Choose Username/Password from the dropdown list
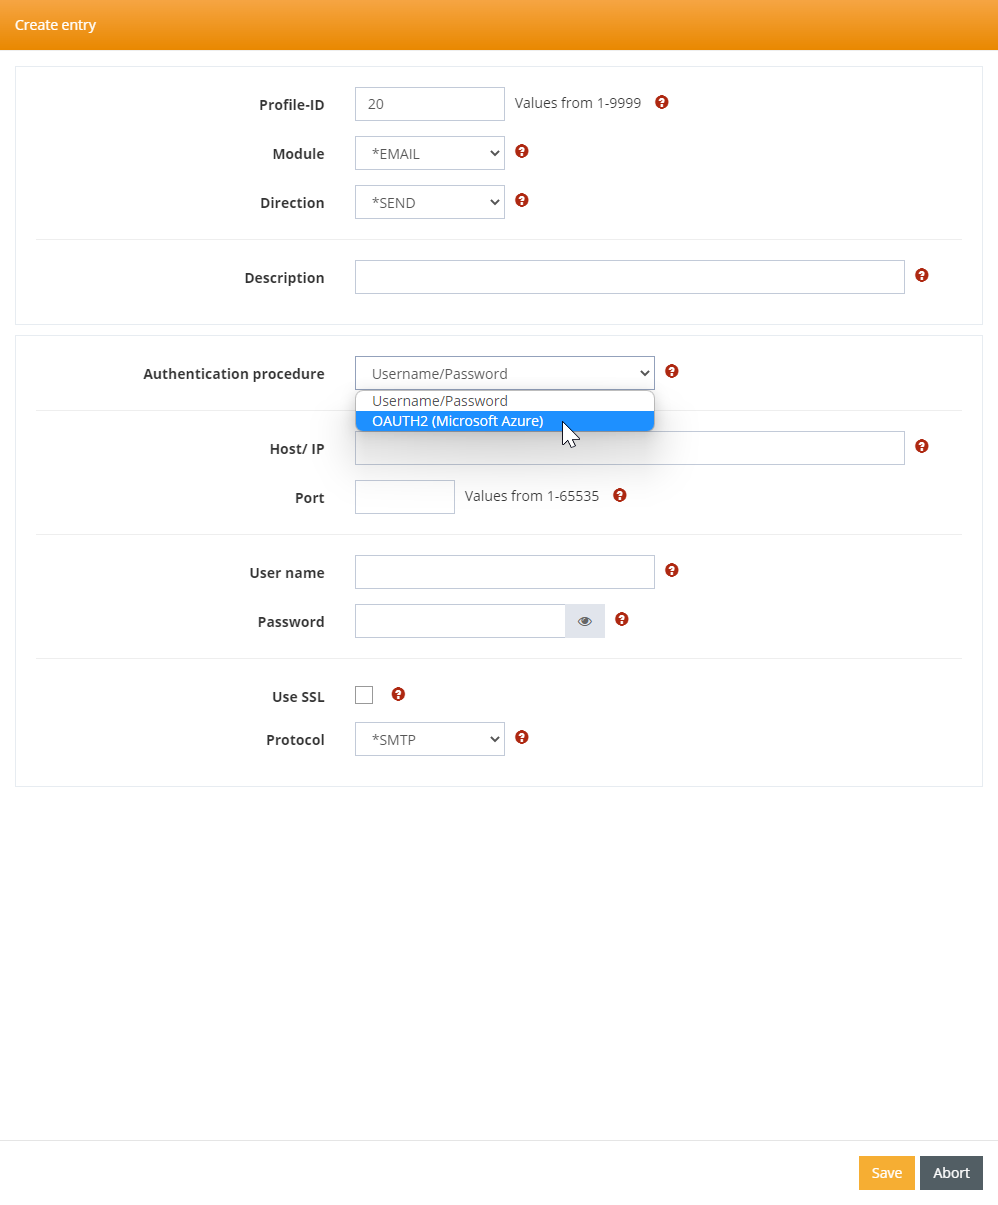Screen dimensions: 998x1205 click(440, 401)
